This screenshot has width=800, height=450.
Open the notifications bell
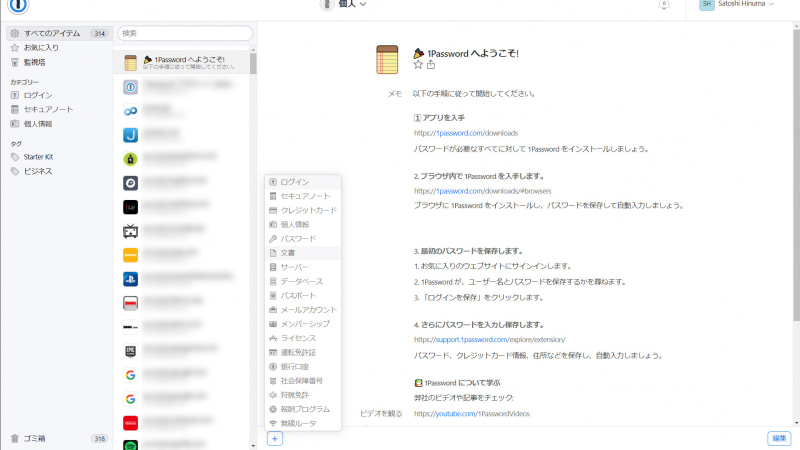click(x=663, y=5)
